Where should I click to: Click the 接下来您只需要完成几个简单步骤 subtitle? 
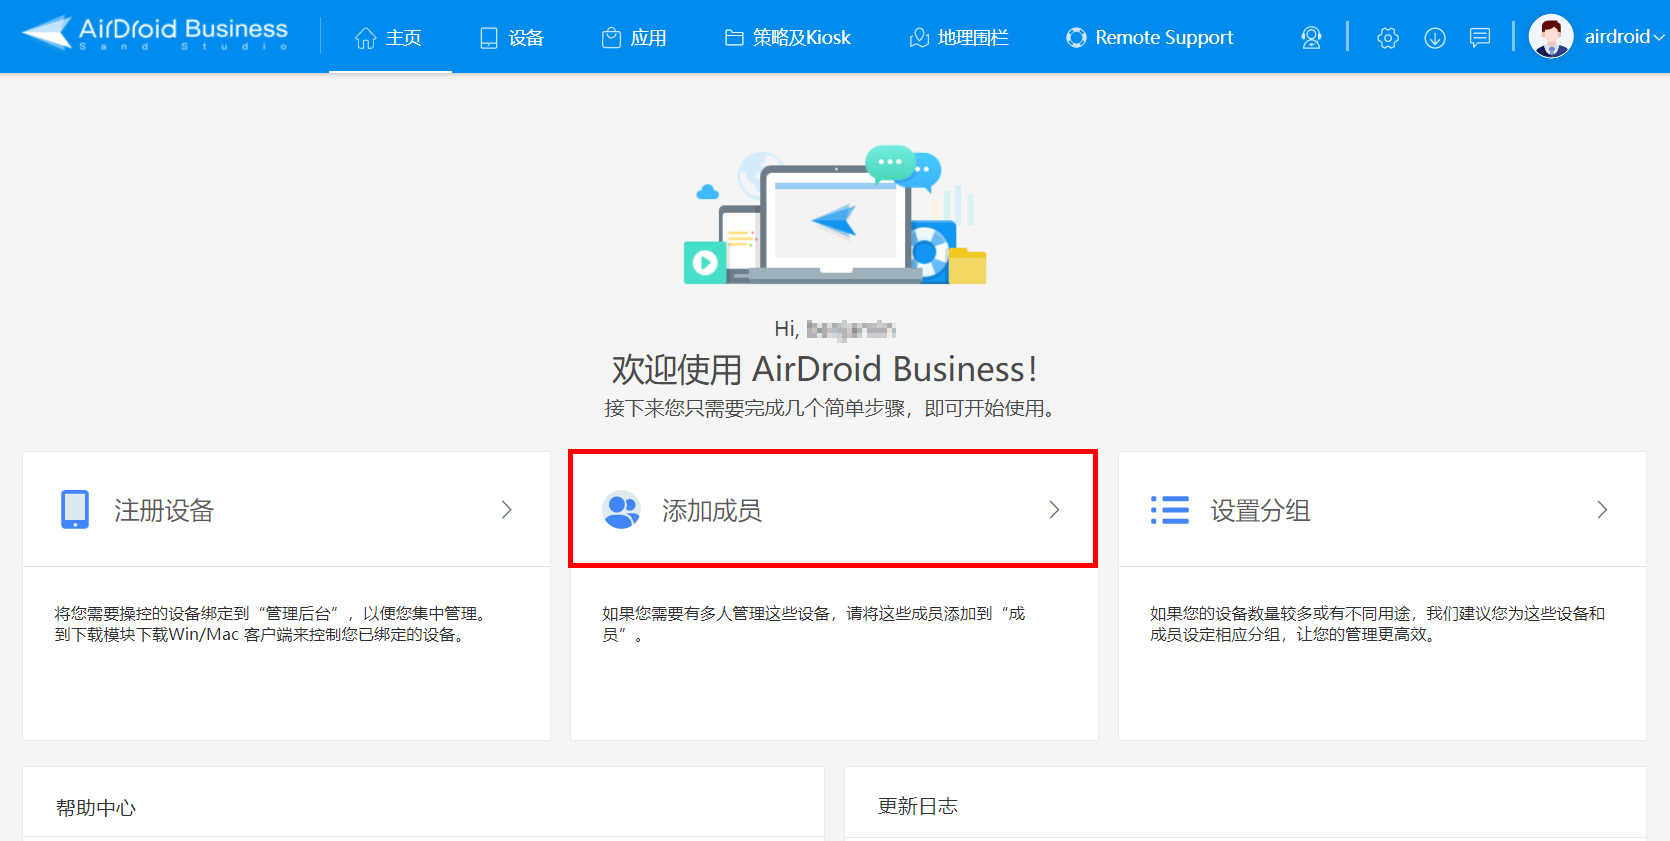tap(831, 408)
